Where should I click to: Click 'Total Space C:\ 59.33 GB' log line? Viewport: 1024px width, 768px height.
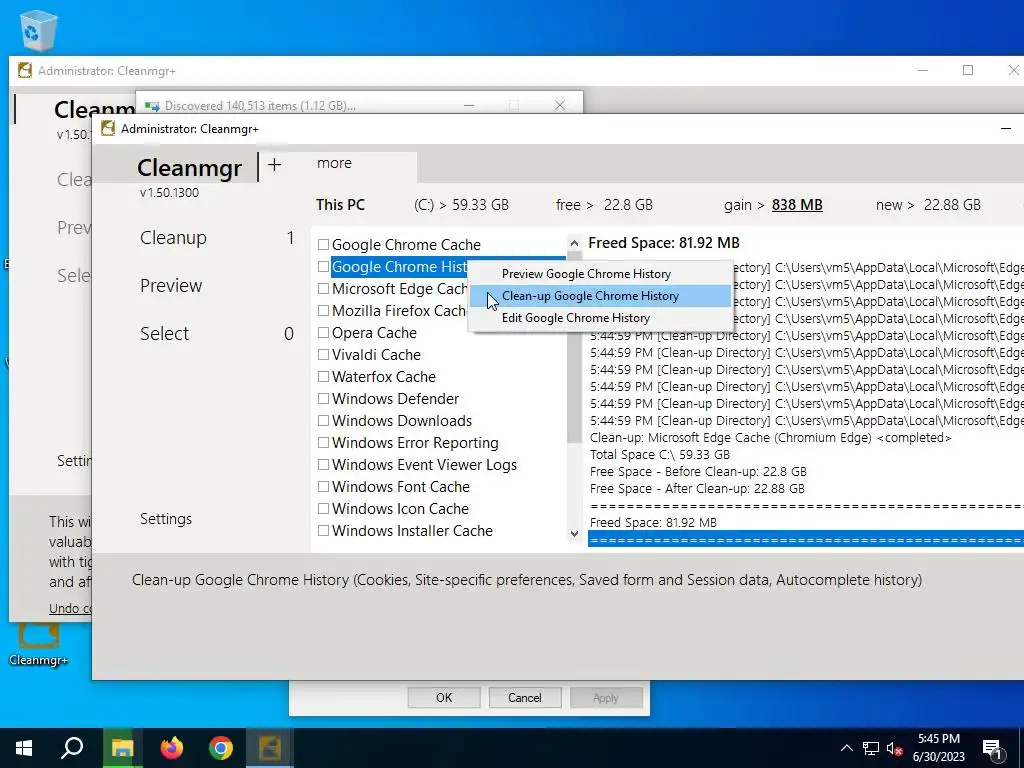(x=660, y=455)
